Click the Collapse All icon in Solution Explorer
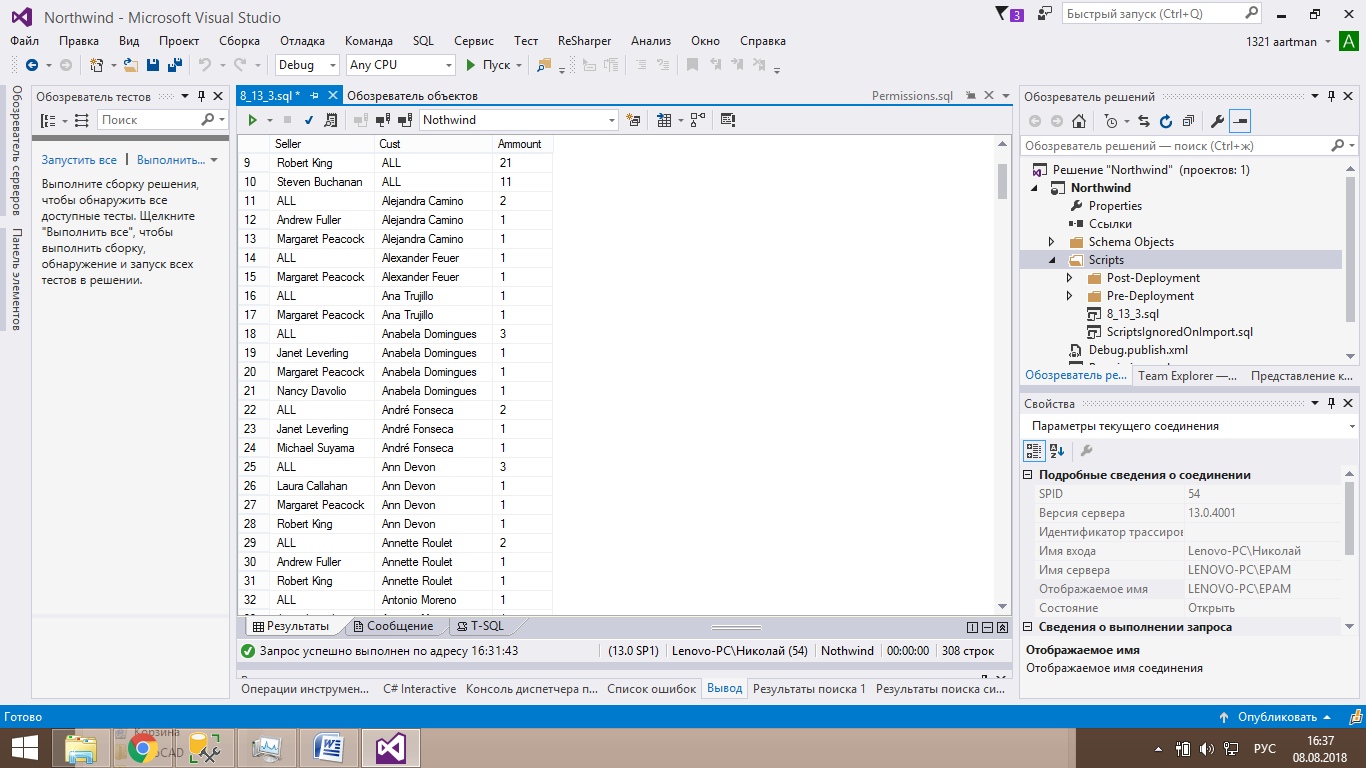The width and height of the screenshot is (1366, 768). click(1187, 121)
